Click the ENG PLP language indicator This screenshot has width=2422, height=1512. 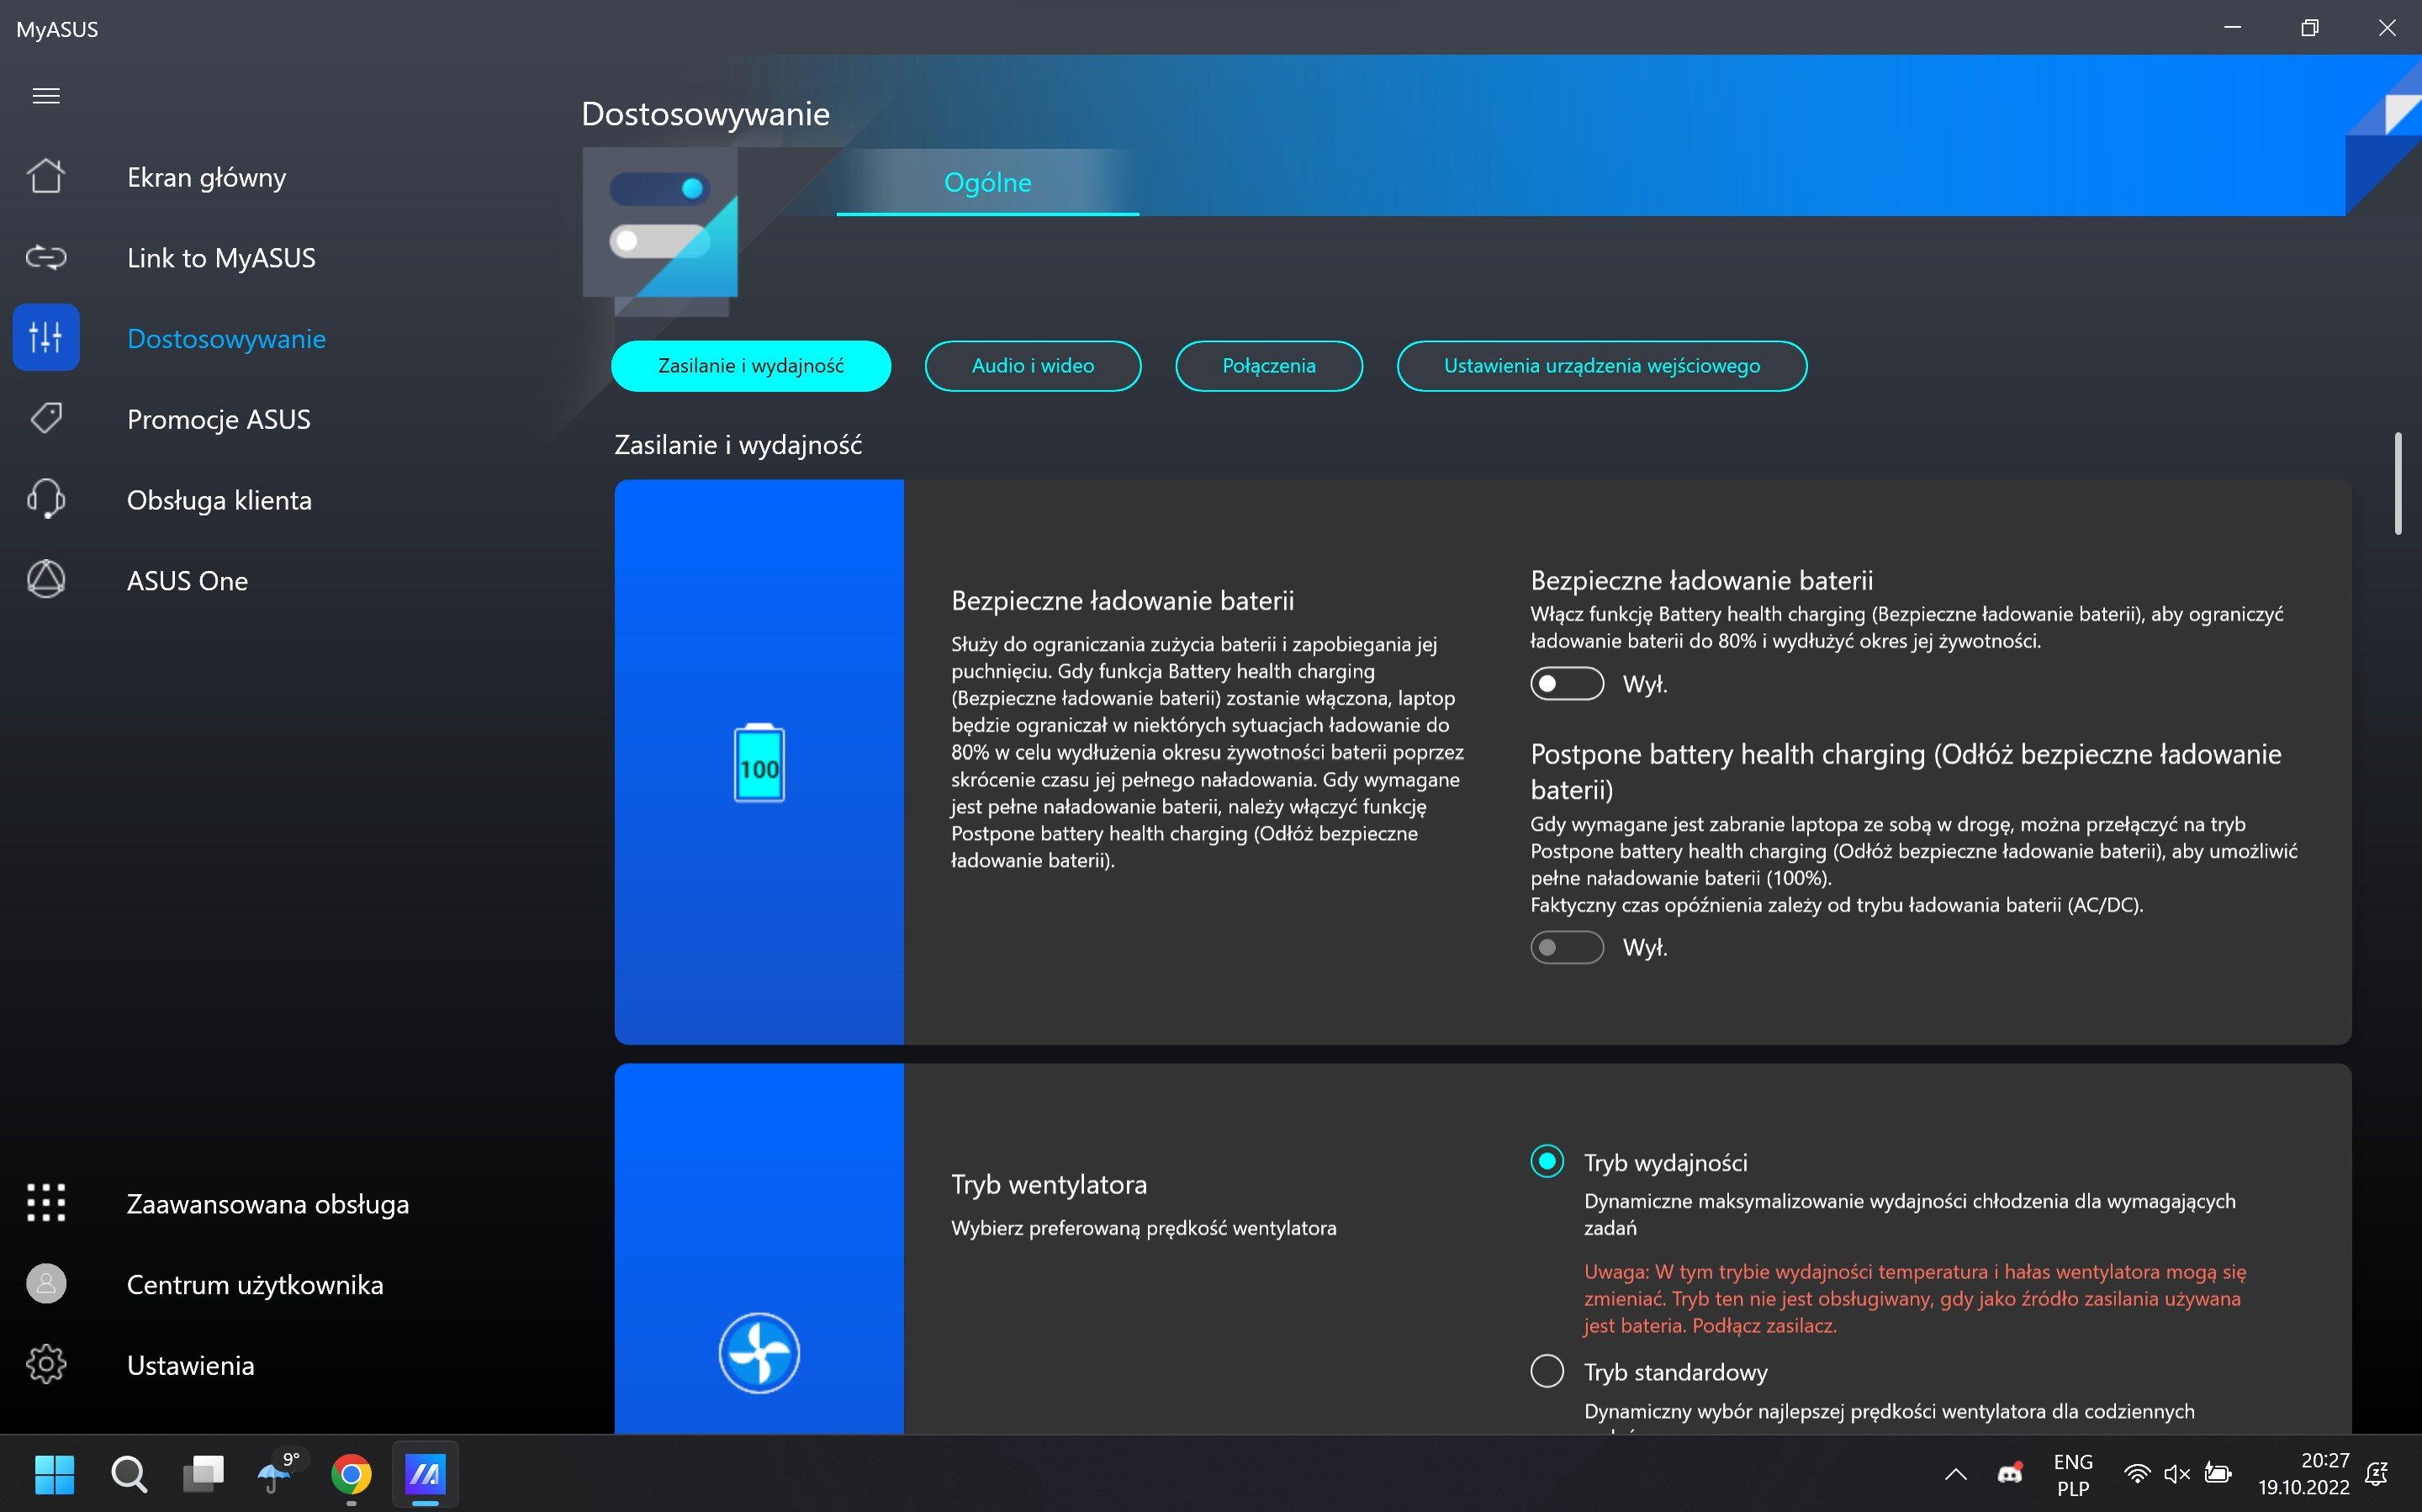point(2073,1474)
